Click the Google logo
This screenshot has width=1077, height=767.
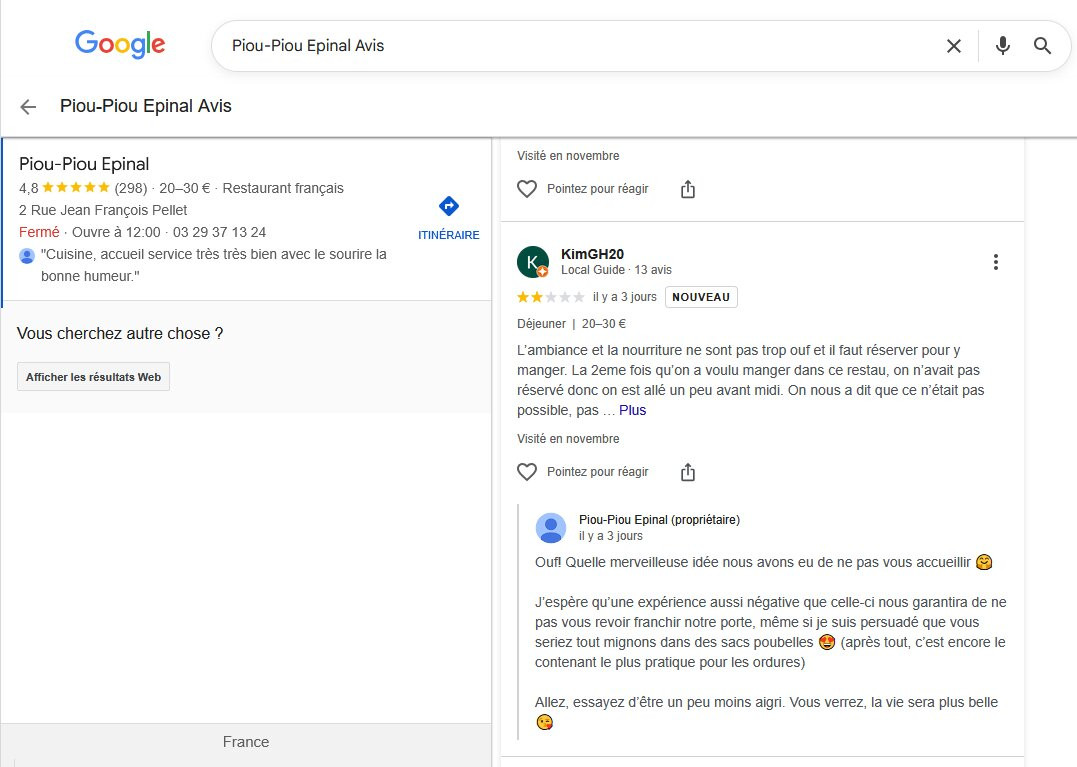(120, 44)
